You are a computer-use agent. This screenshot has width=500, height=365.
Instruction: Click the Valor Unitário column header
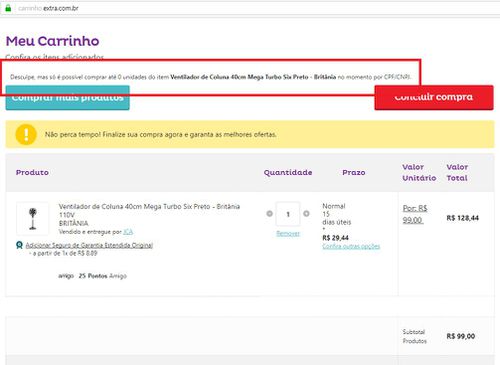419,172
